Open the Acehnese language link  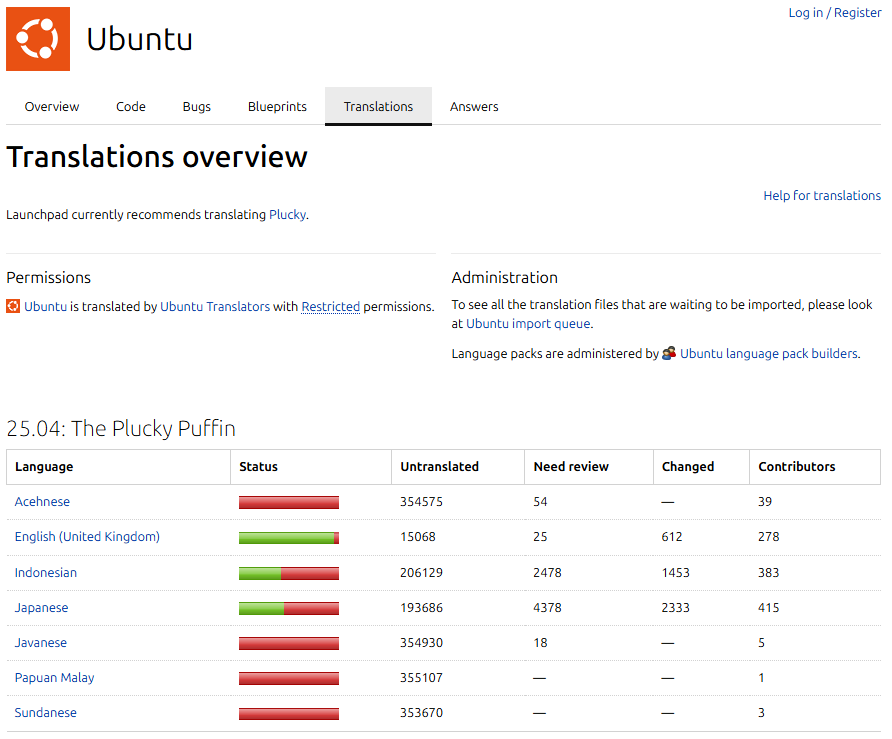(x=42, y=502)
